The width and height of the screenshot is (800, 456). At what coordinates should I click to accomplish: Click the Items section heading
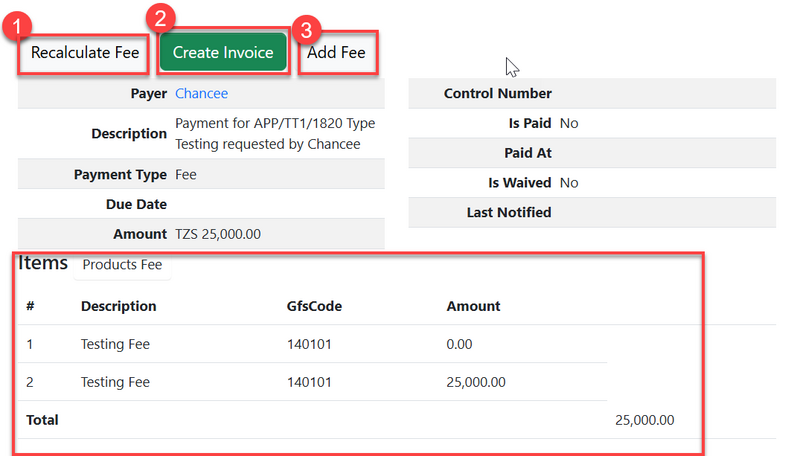[43, 264]
